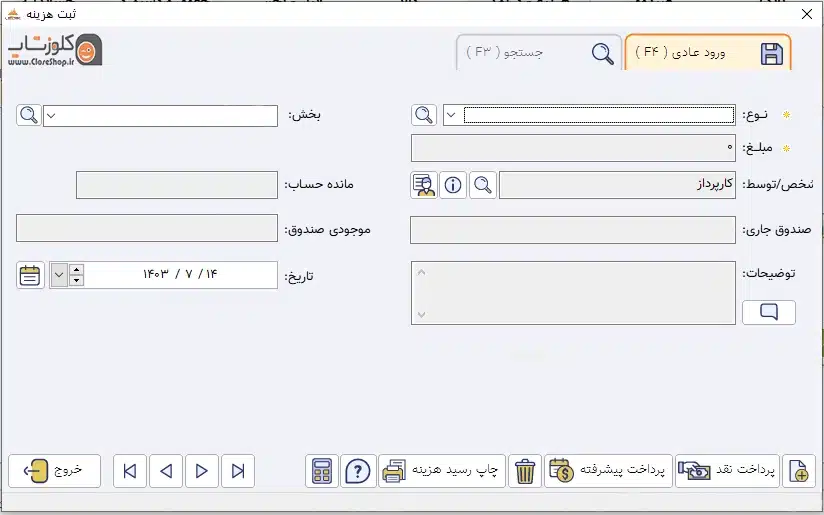Search for a person with the magnifier icon

[x=482, y=185]
